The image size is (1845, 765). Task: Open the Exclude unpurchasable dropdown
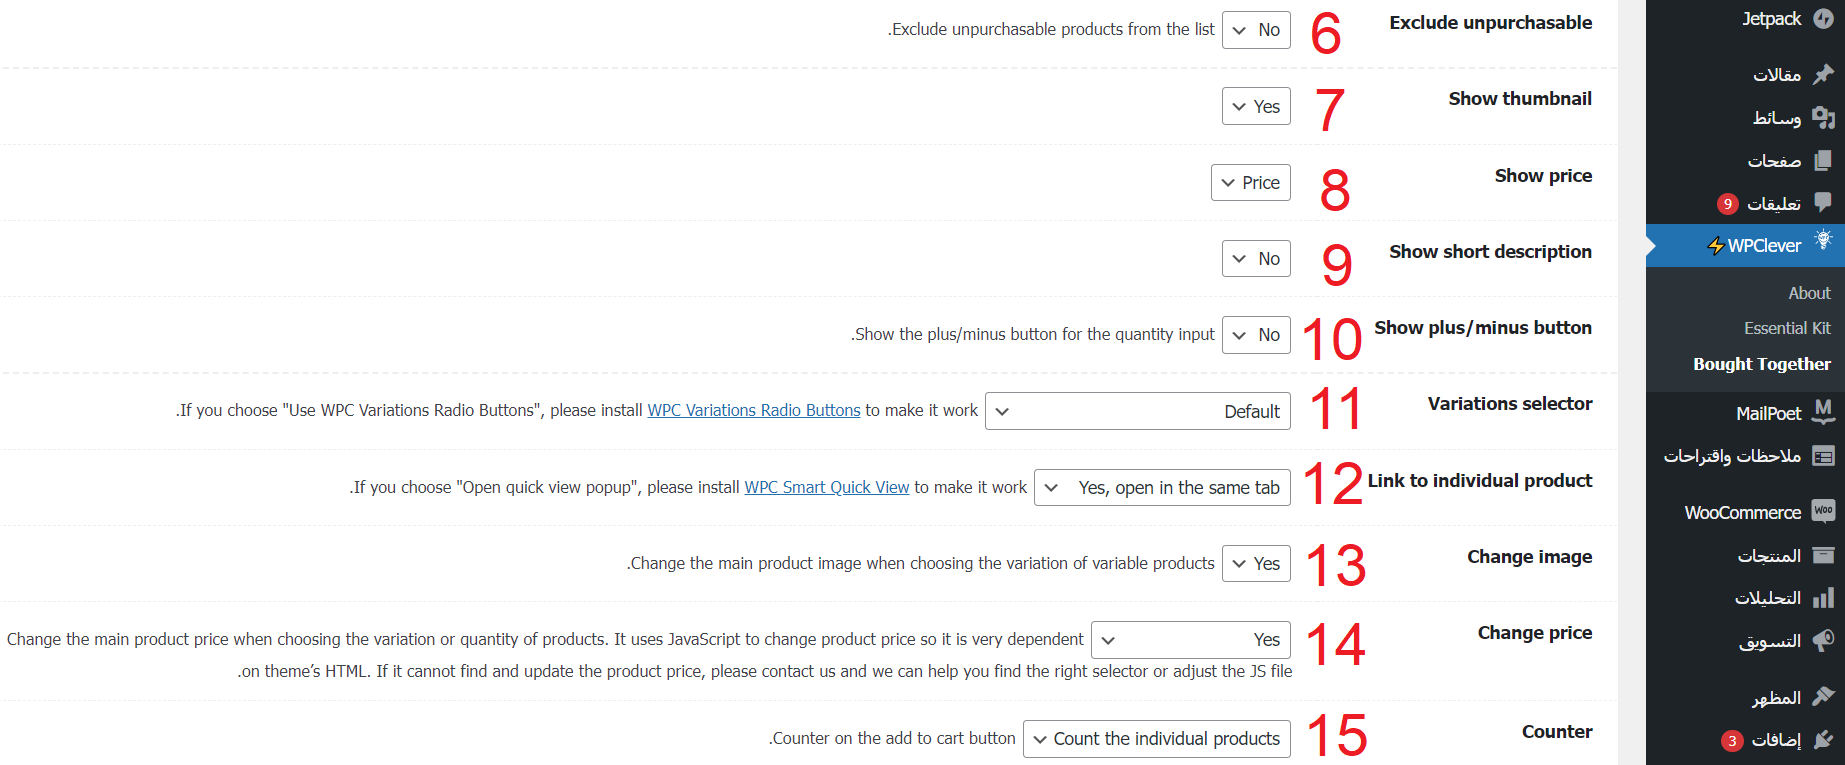1256,30
